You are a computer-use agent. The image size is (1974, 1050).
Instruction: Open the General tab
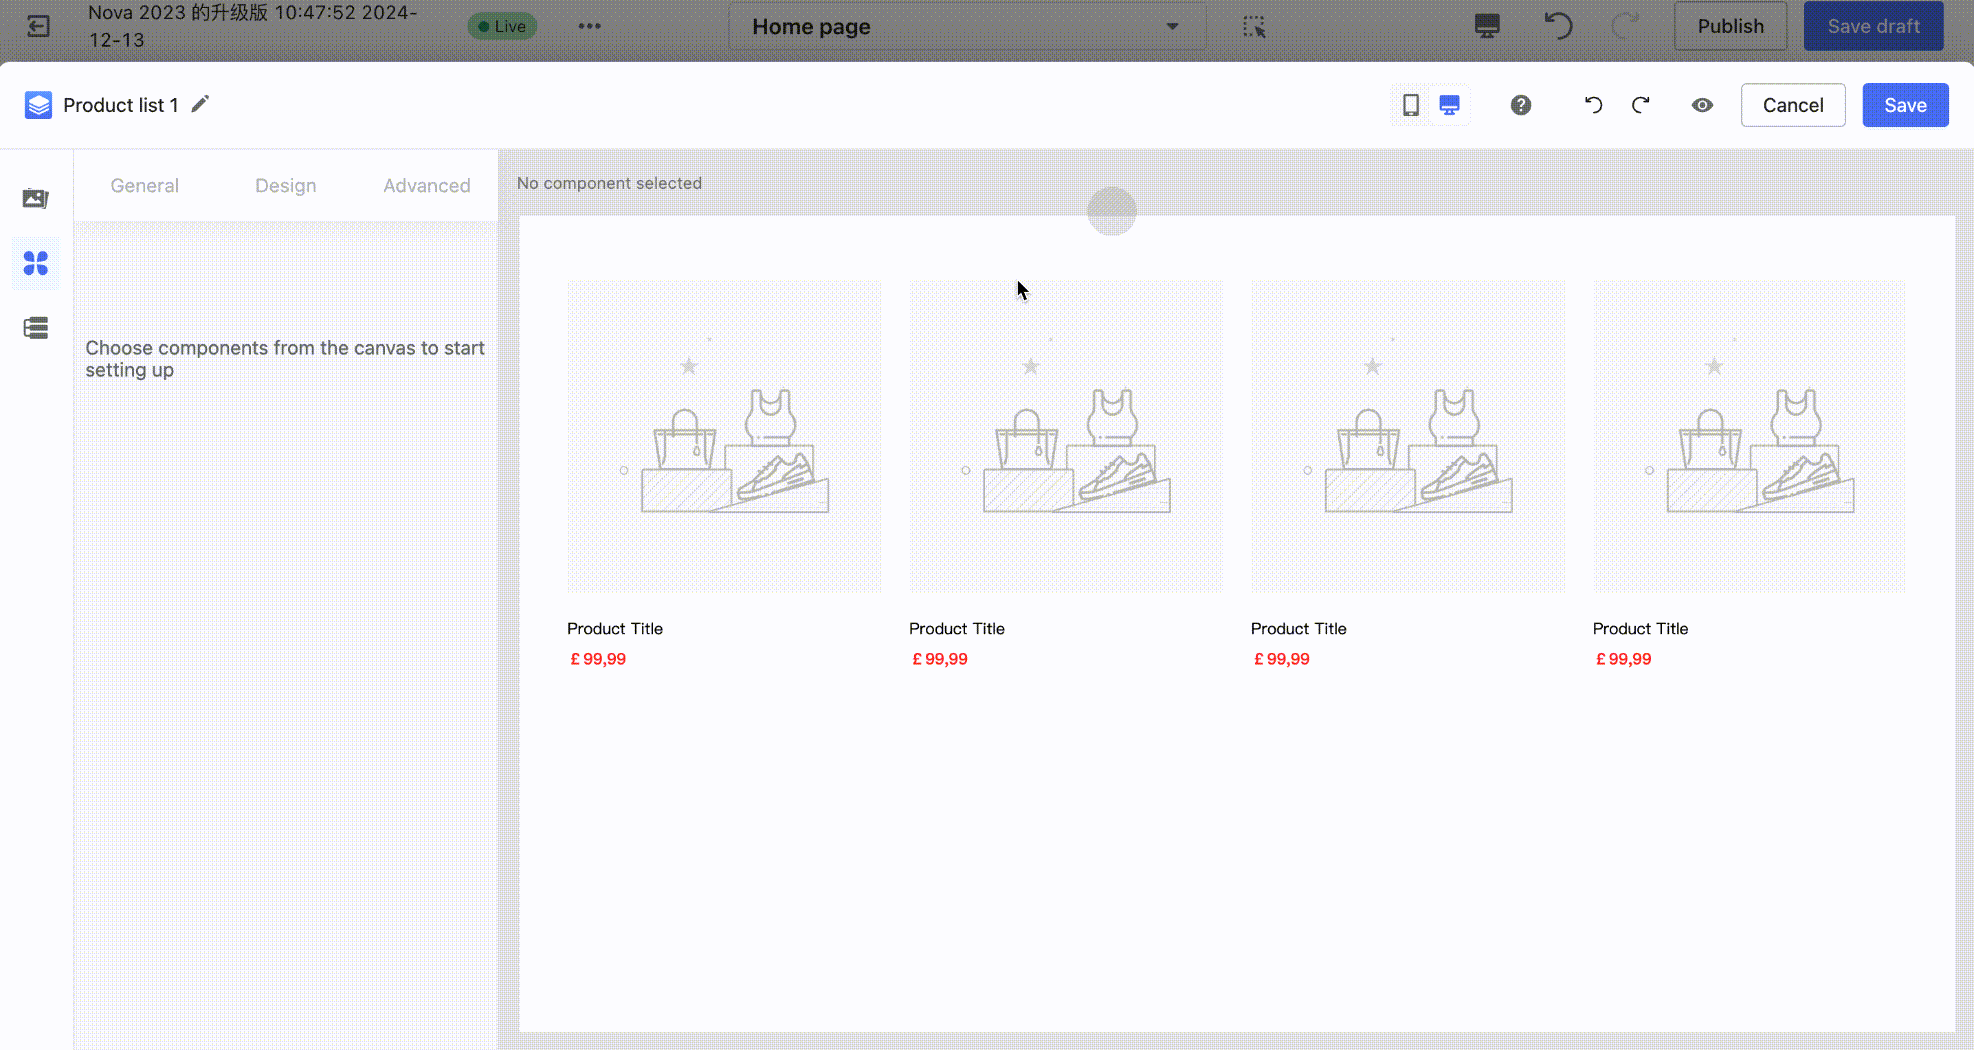pos(144,185)
